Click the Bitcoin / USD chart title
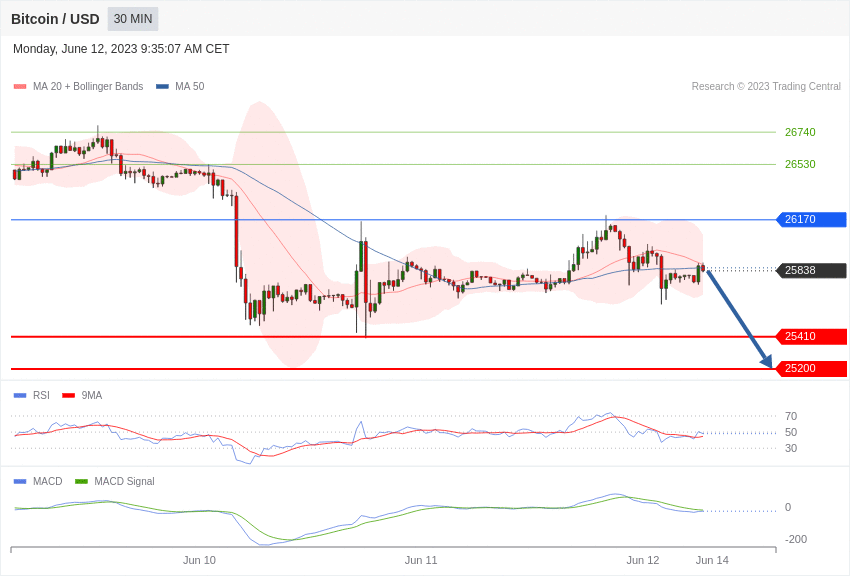This screenshot has height=576, width=850. [55, 19]
